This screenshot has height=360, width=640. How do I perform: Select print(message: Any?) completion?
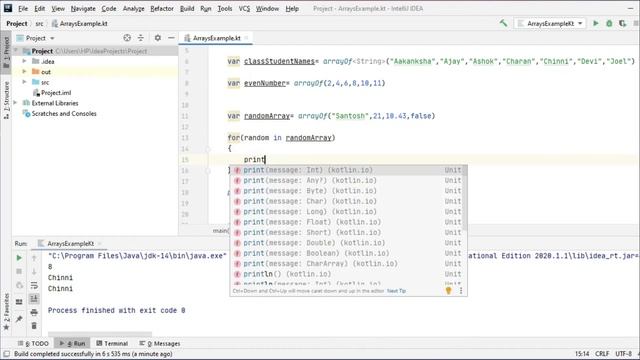click(348, 180)
